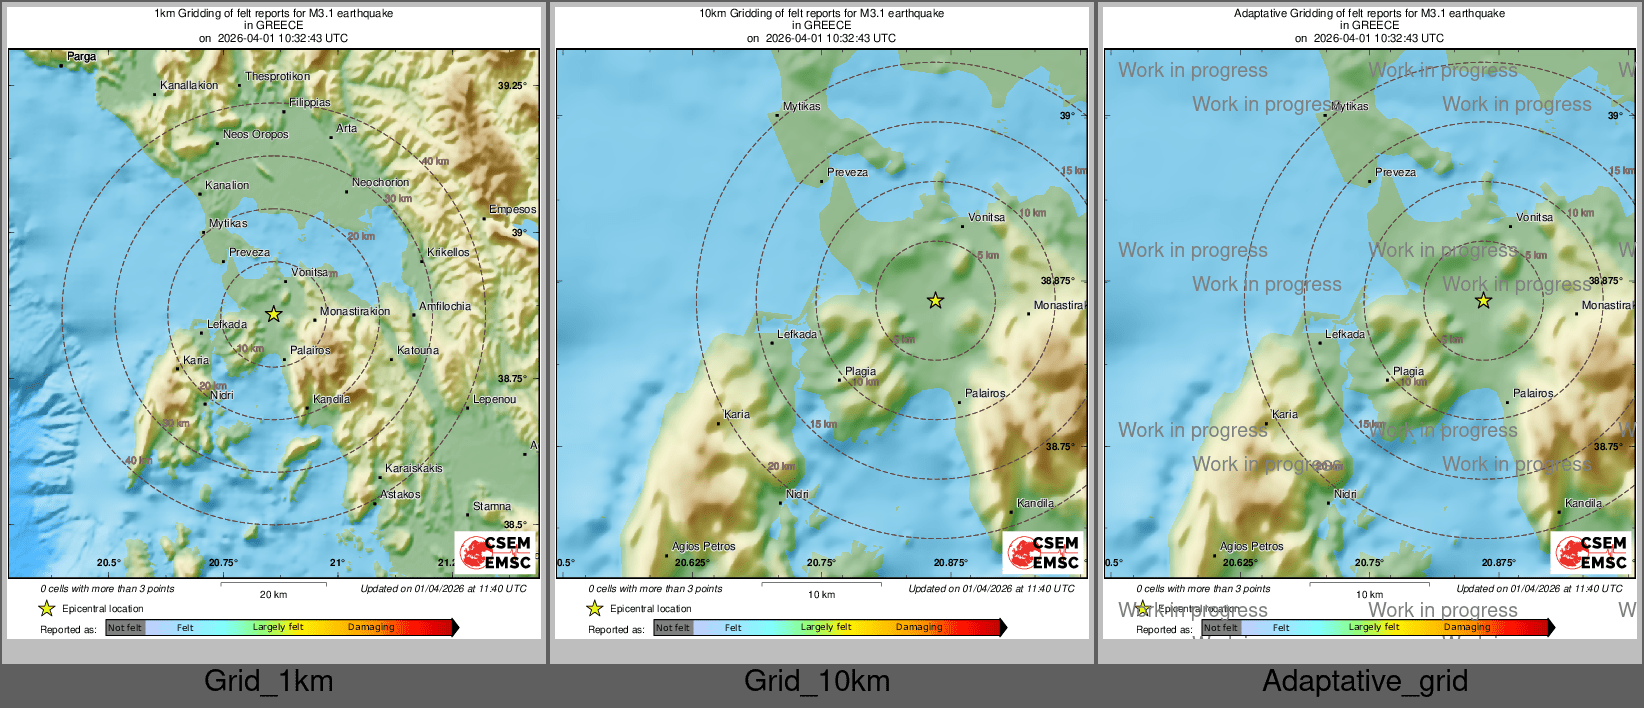The width and height of the screenshot is (1644, 708).
Task: Click the 'Largely felt' section of the Grid_1km legend
Action: (x=278, y=628)
